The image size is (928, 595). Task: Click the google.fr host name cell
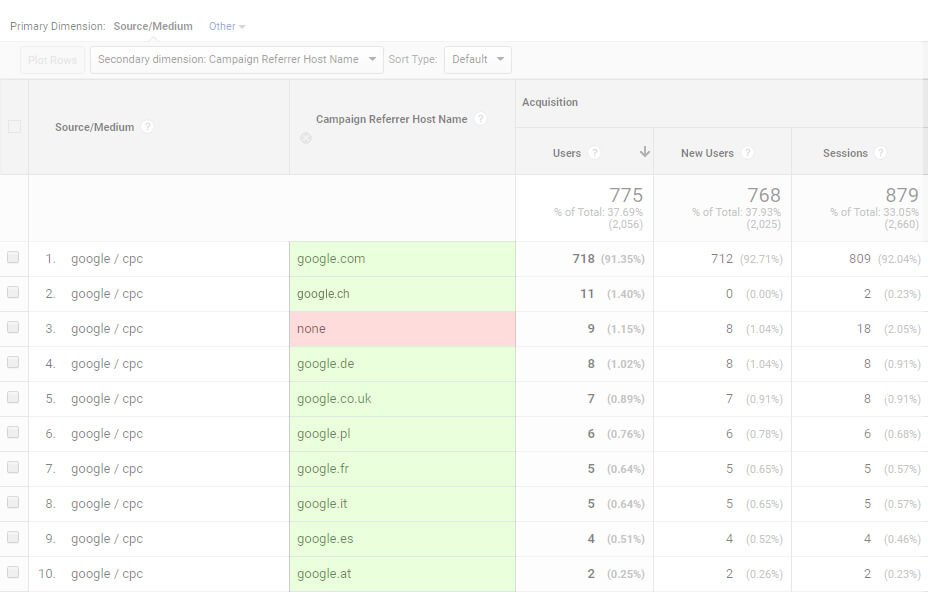pyautogui.click(x=402, y=468)
